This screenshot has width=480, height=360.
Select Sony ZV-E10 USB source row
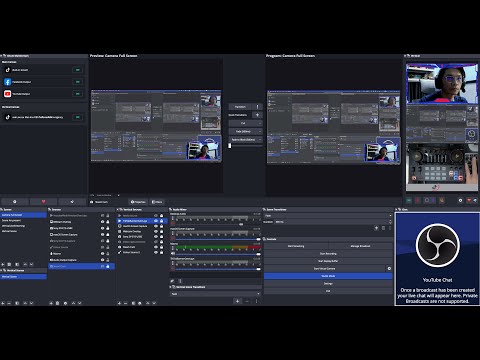pyautogui.click(x=82, y=228)
